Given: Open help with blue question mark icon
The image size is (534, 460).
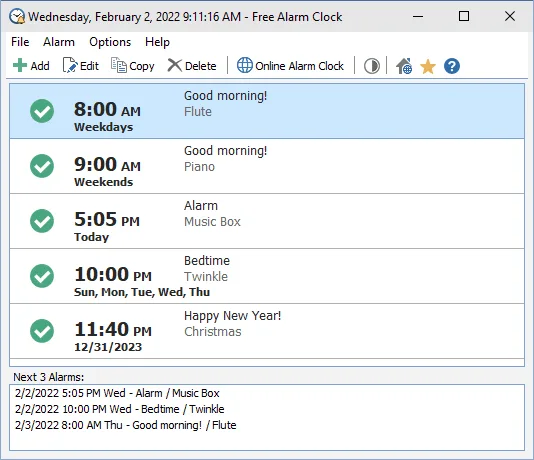Looking at the screenshot, I should pos(452,66).
